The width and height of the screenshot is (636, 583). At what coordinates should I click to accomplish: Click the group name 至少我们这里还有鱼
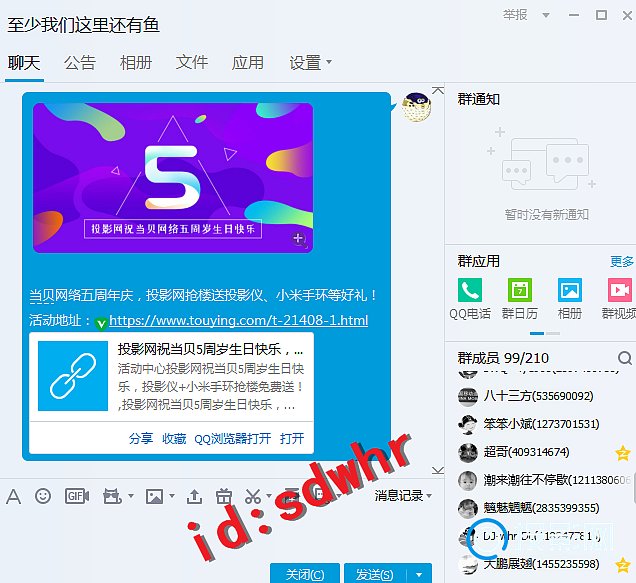[83, 25]
